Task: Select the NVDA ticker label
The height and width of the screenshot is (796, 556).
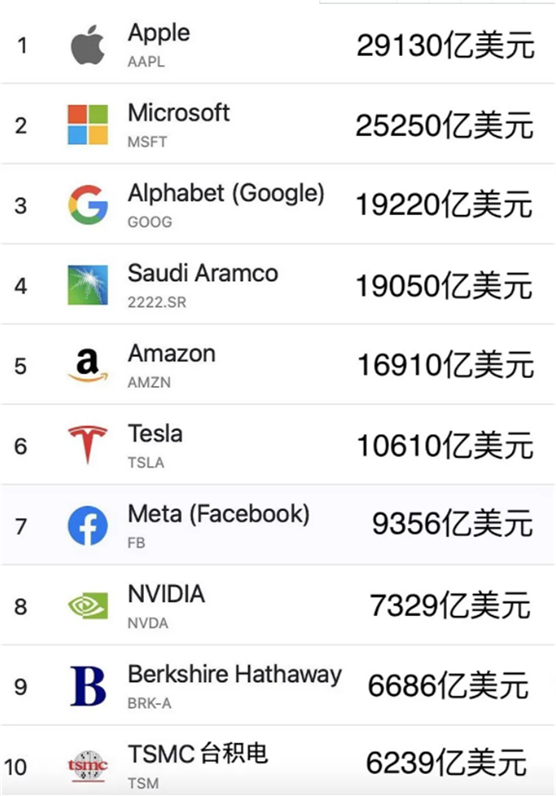Action: coord(148,623)
